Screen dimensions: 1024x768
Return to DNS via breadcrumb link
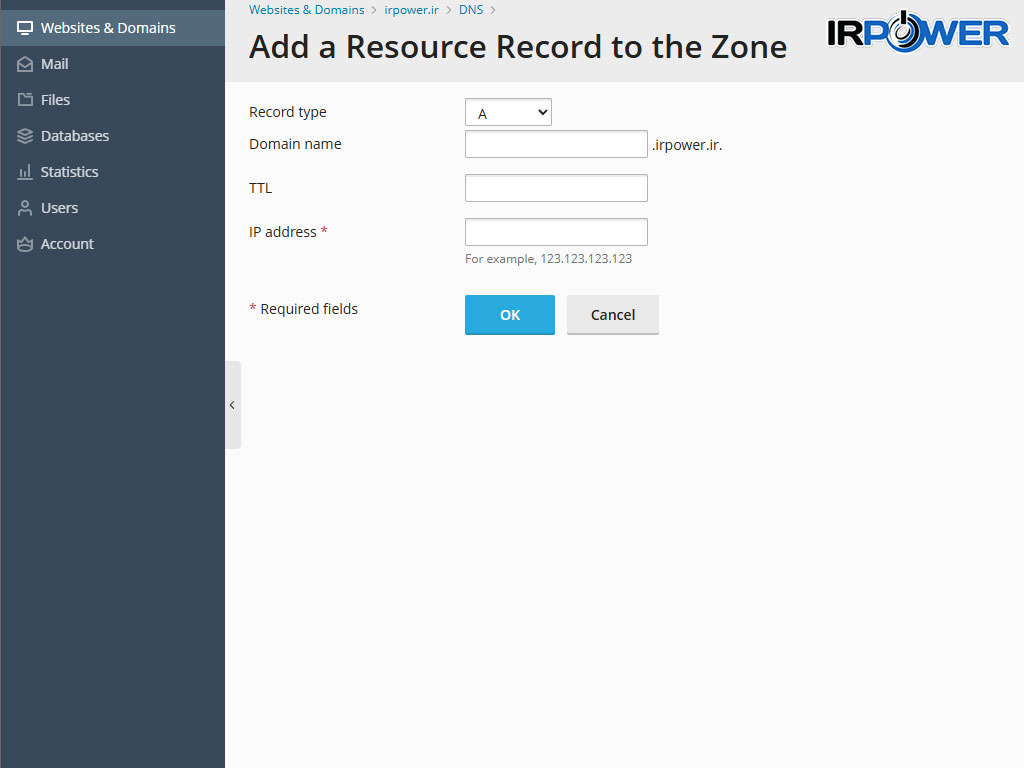[470, 10]
